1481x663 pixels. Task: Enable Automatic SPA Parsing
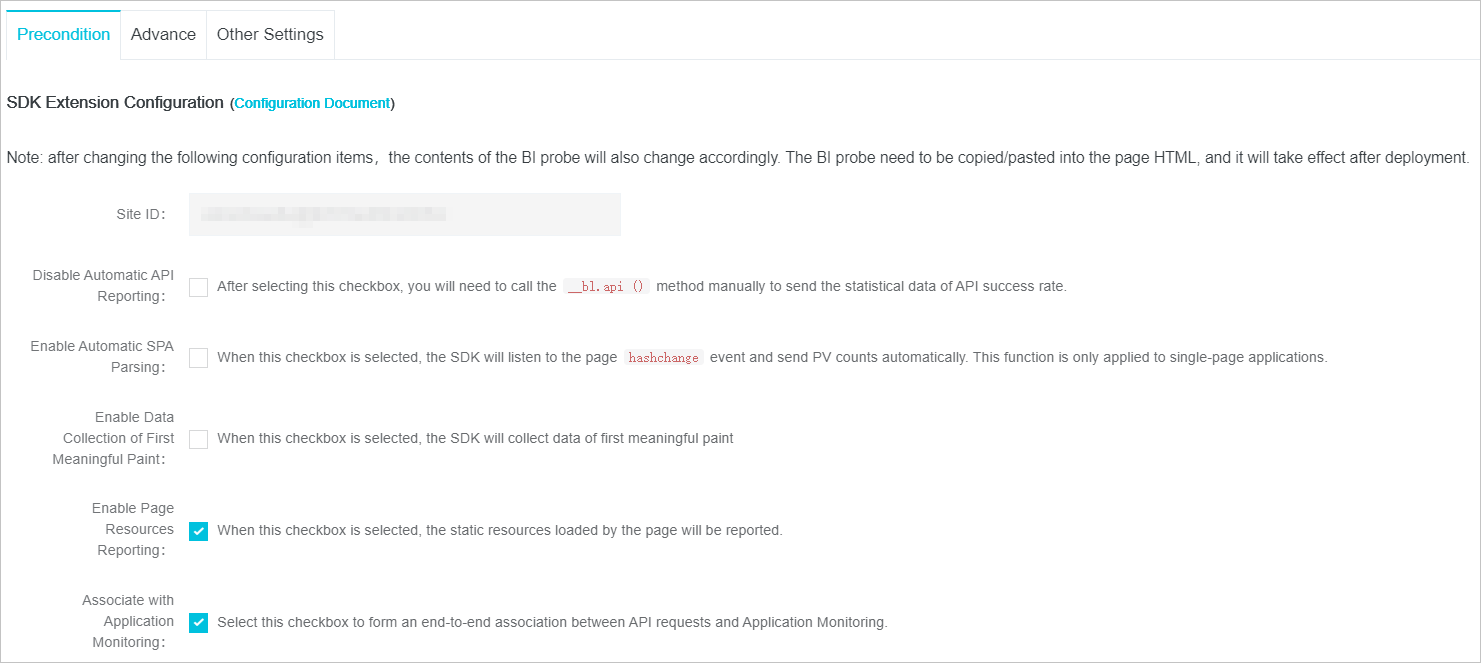click(198, 357)
